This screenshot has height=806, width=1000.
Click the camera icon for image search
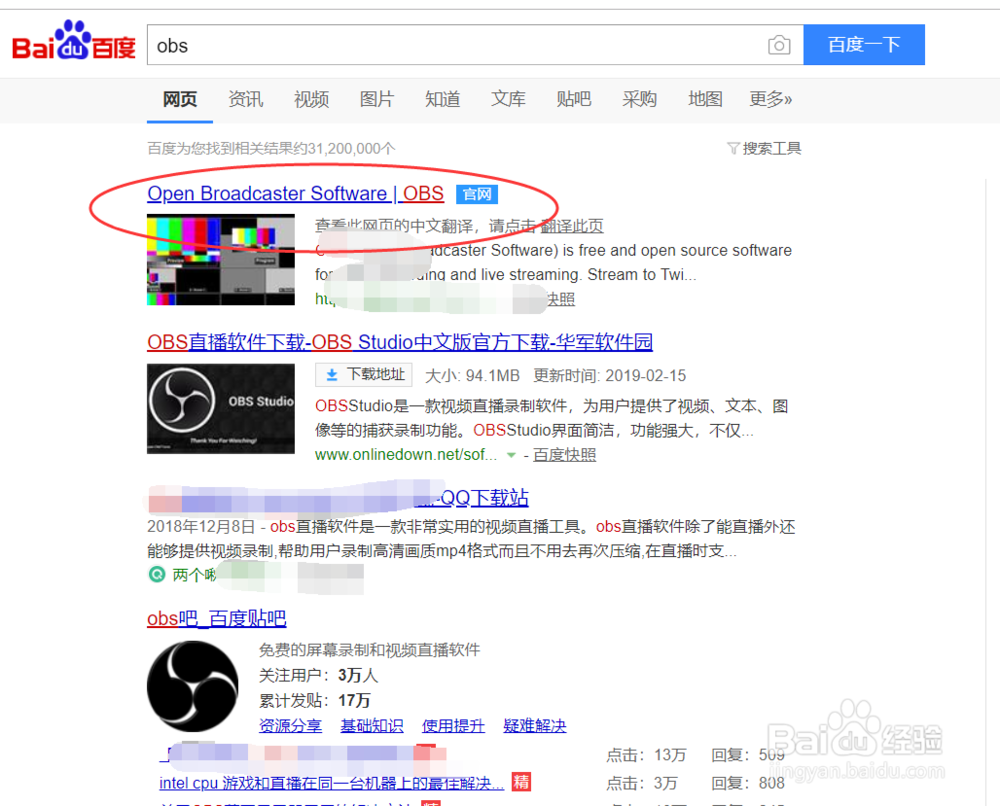coord(779,45)
